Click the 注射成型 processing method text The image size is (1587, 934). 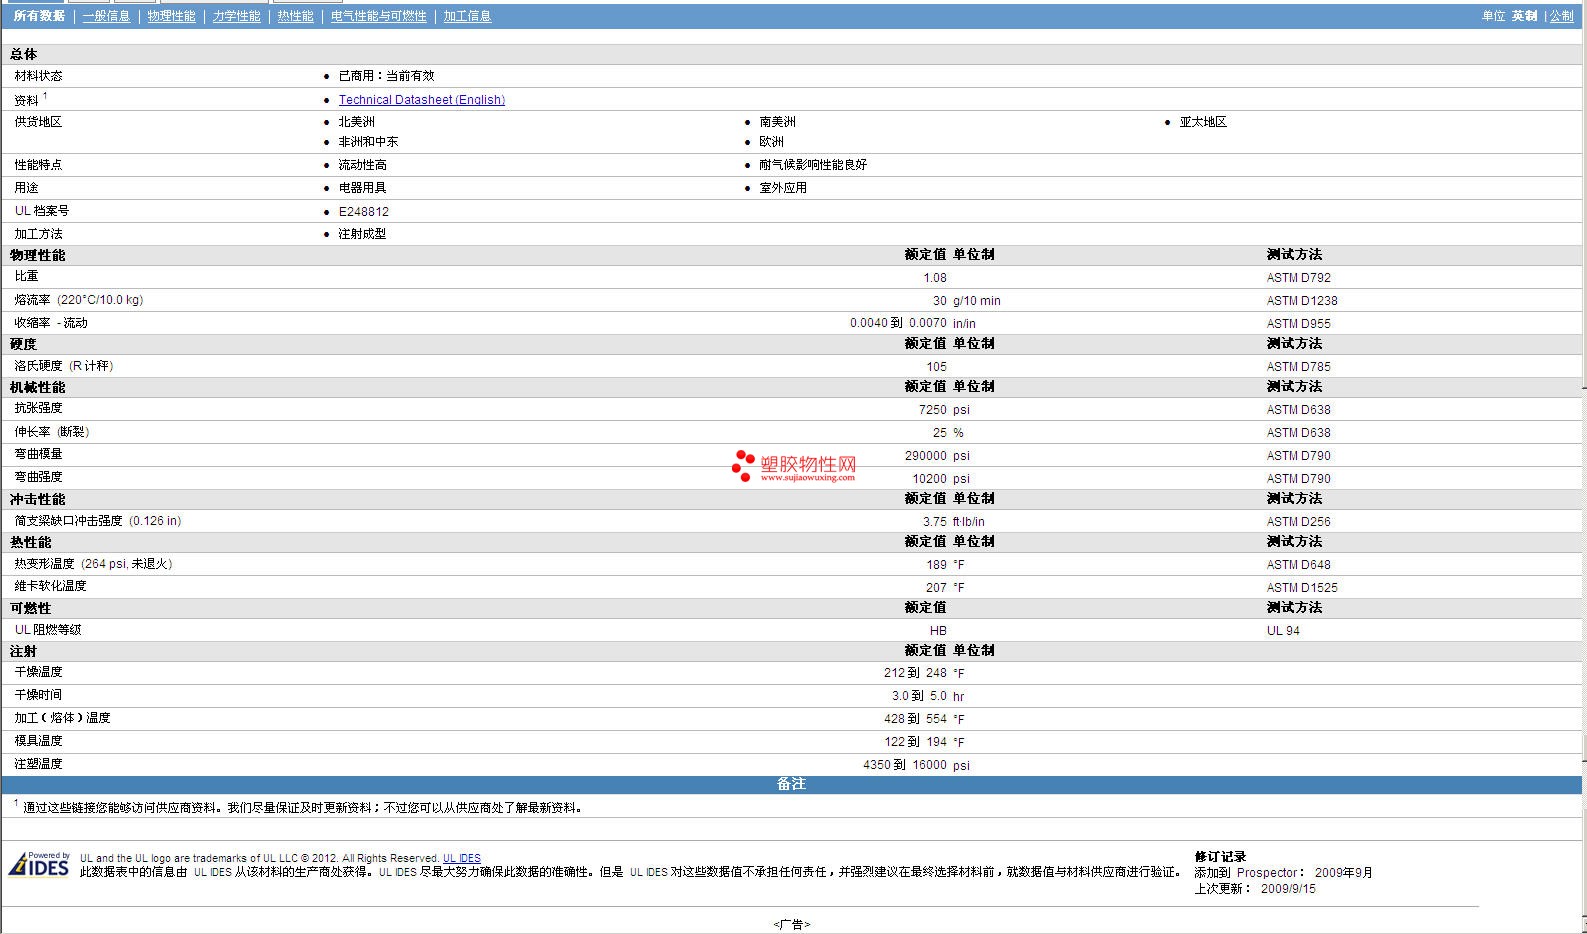362,234
